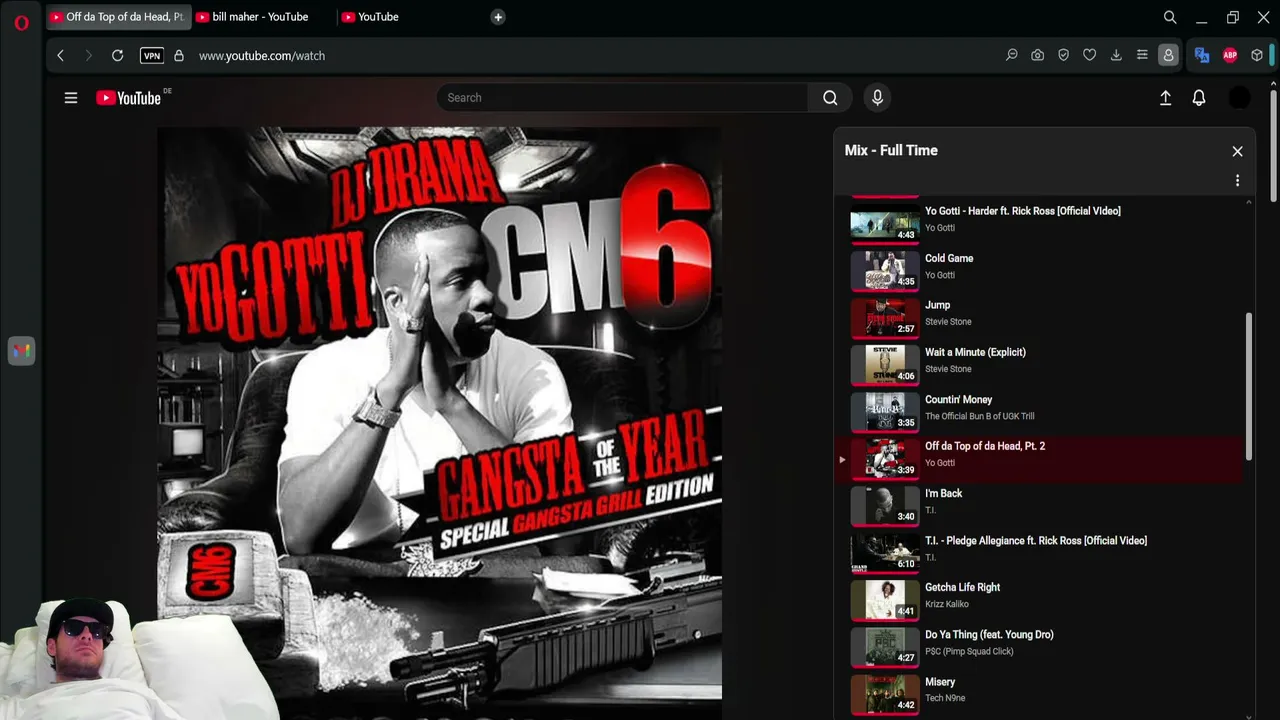Open a new browser tab

pos(498,17)
